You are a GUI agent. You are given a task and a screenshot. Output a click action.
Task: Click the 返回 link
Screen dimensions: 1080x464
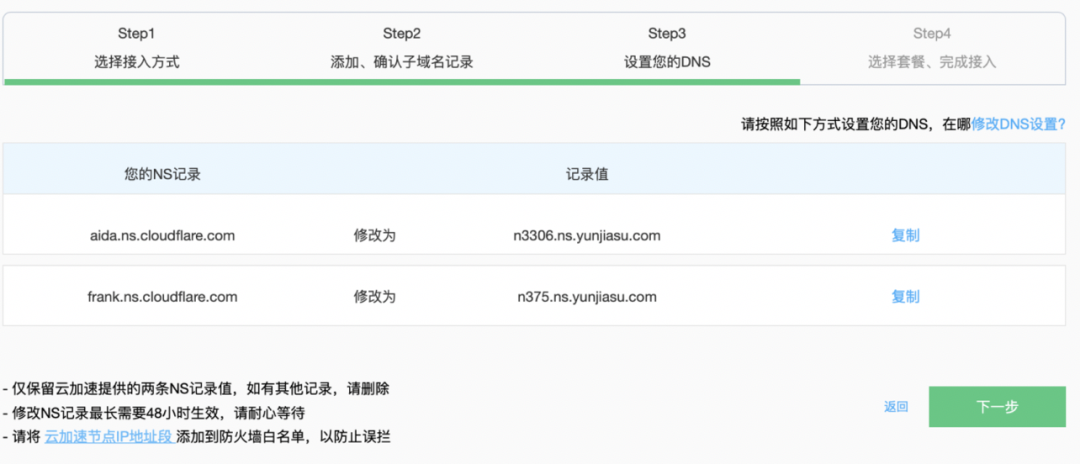pyautogui.click(x=896, y=407)
